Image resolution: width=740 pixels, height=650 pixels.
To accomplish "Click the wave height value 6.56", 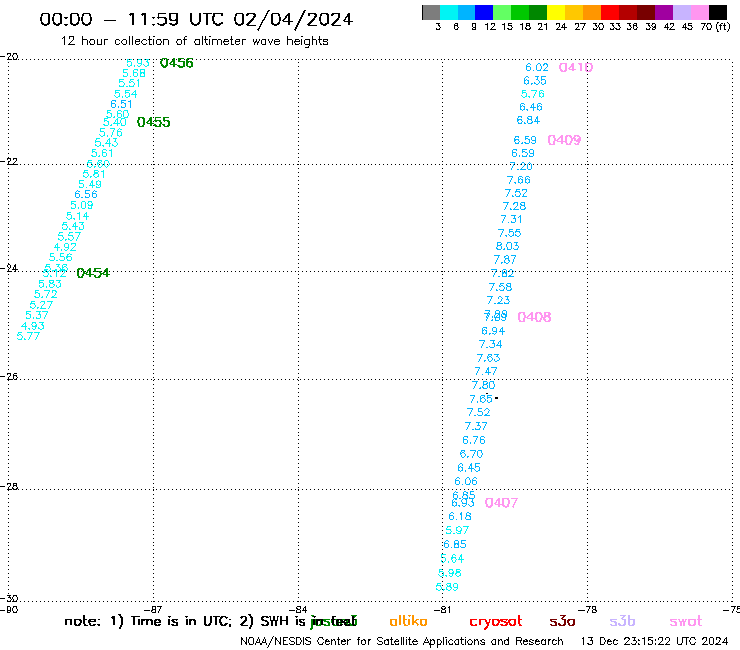I will pyautogui.click(x=86, y=194).
